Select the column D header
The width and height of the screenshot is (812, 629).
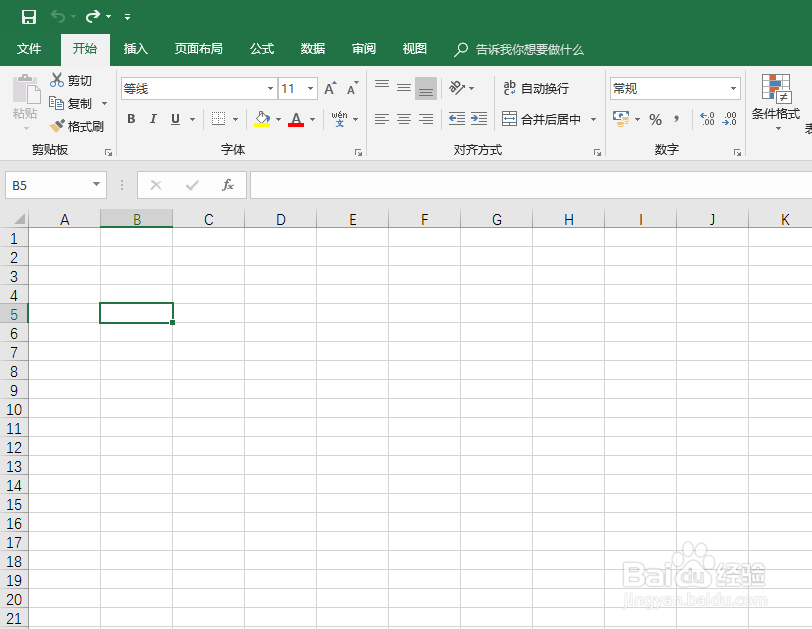[280, 220]
